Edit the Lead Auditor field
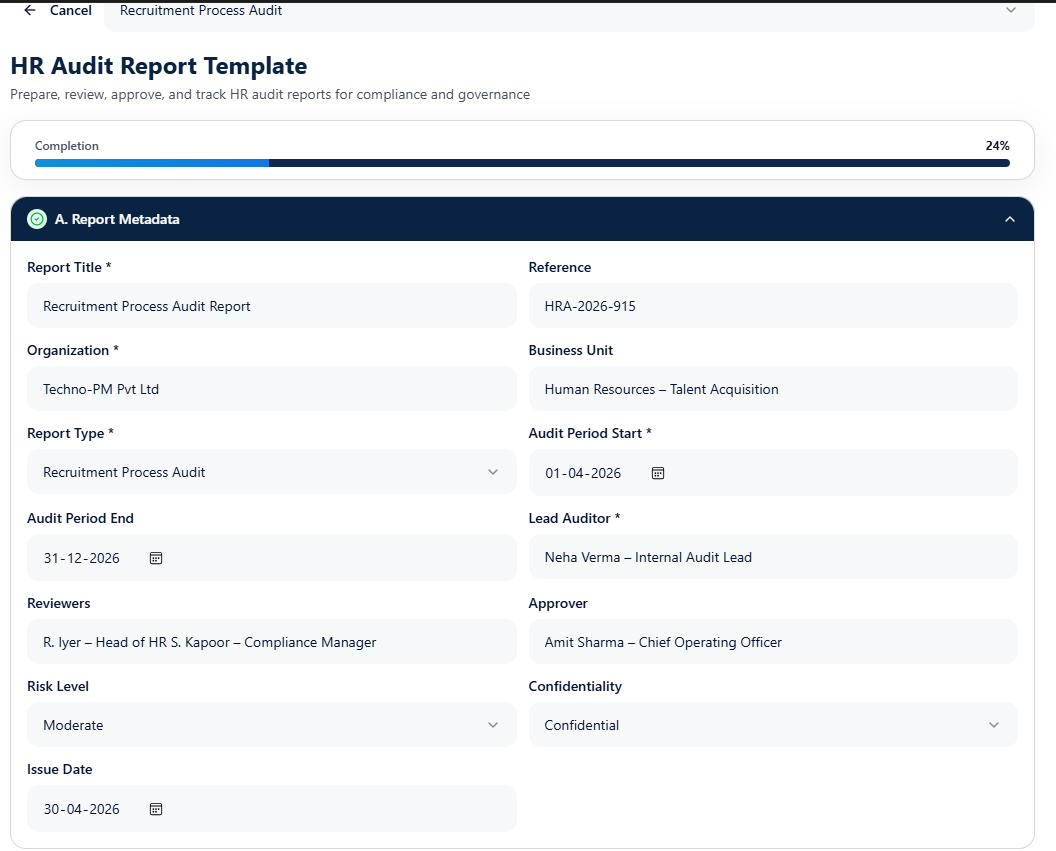Screen dimensions: 1056x851 pyautogui.click(x=772, y=557)
